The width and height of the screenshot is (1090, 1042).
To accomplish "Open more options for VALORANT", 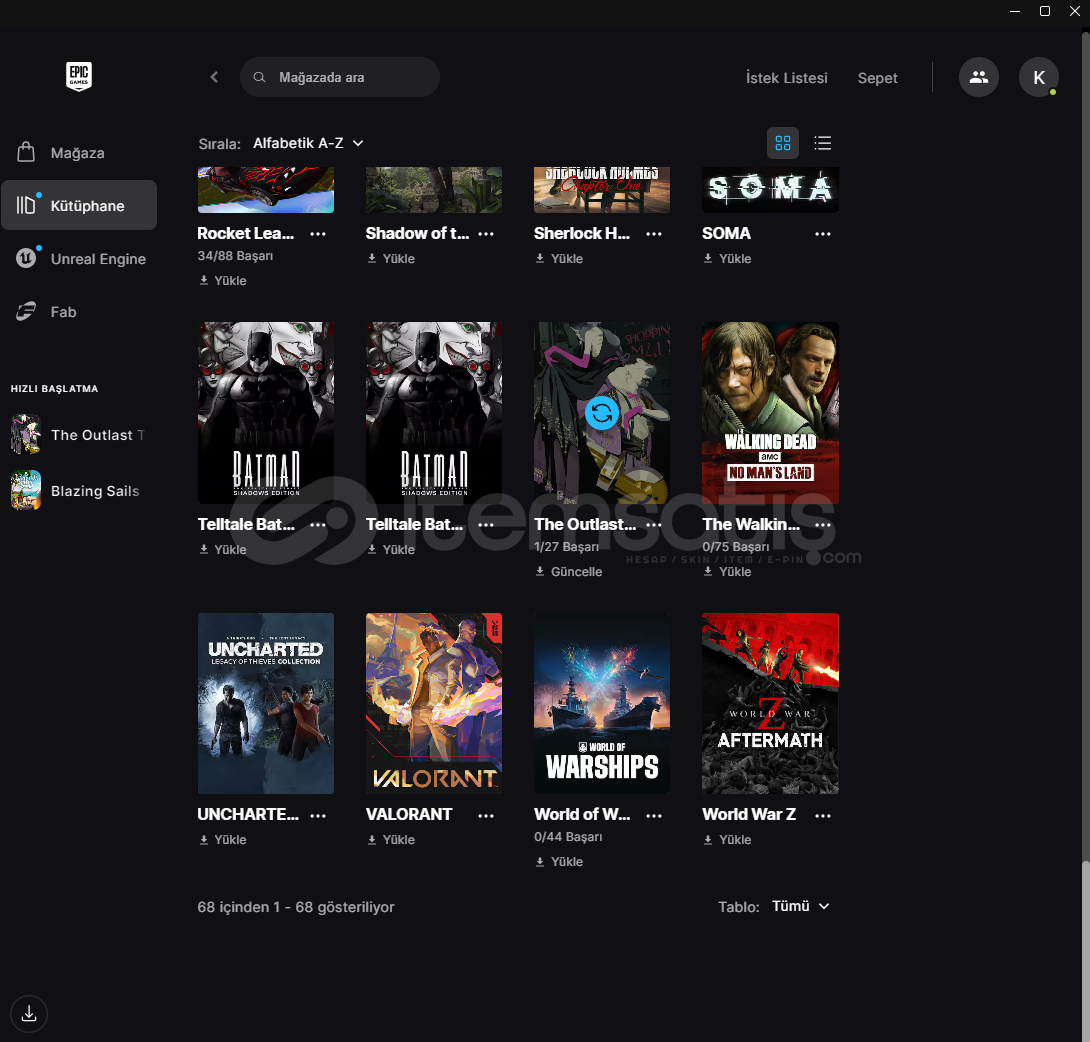I will click(487, 815).
